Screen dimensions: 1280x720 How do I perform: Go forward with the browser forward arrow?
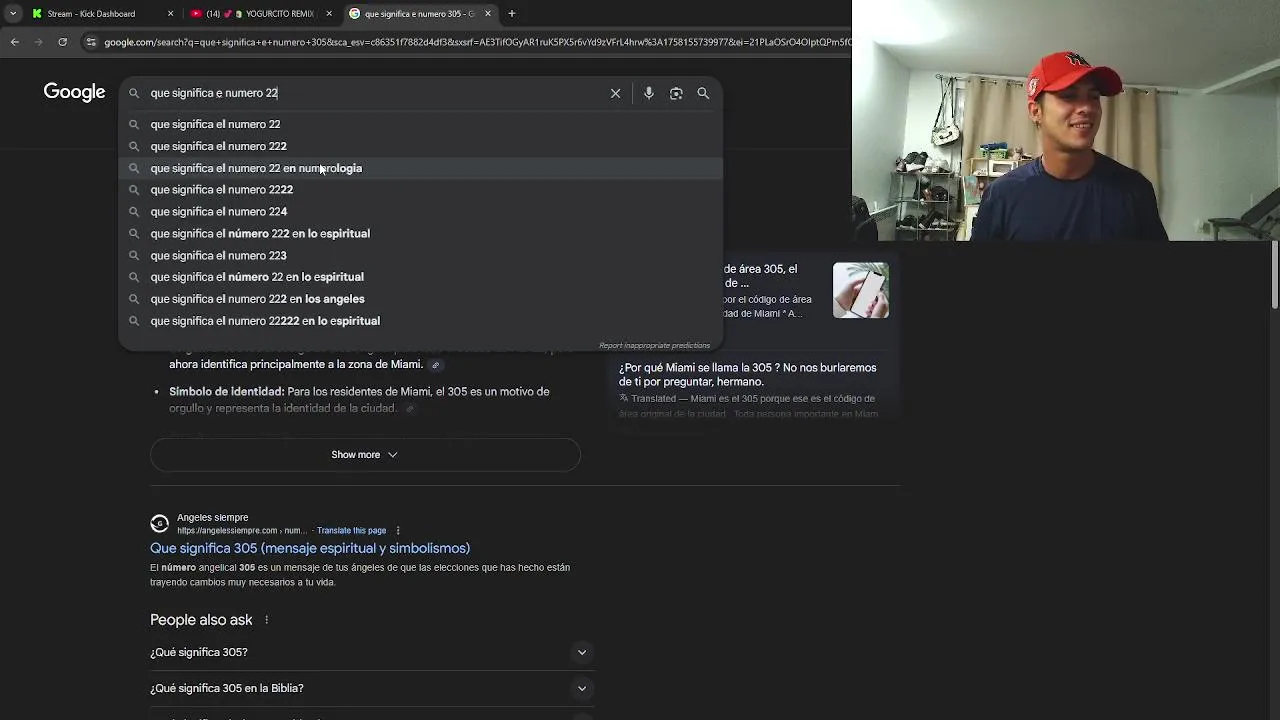[x=38, y=42]
